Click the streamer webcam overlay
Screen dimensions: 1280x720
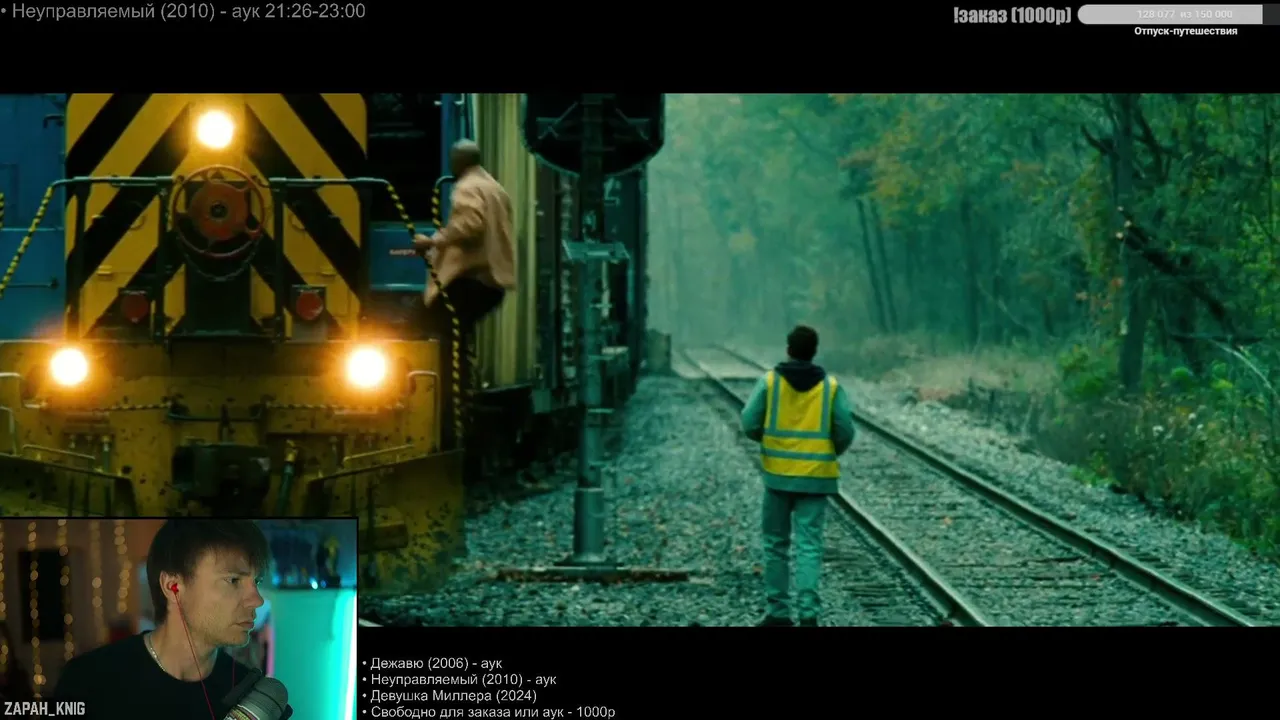[178, 619]
